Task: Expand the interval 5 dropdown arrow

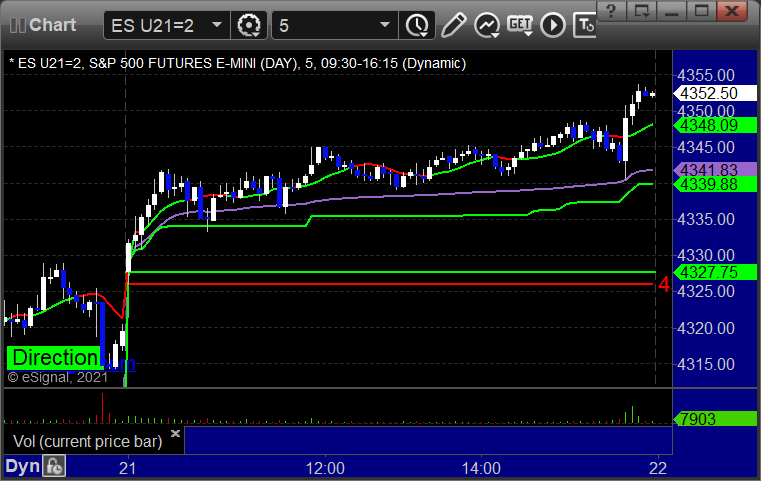Action: coord(385,24)
